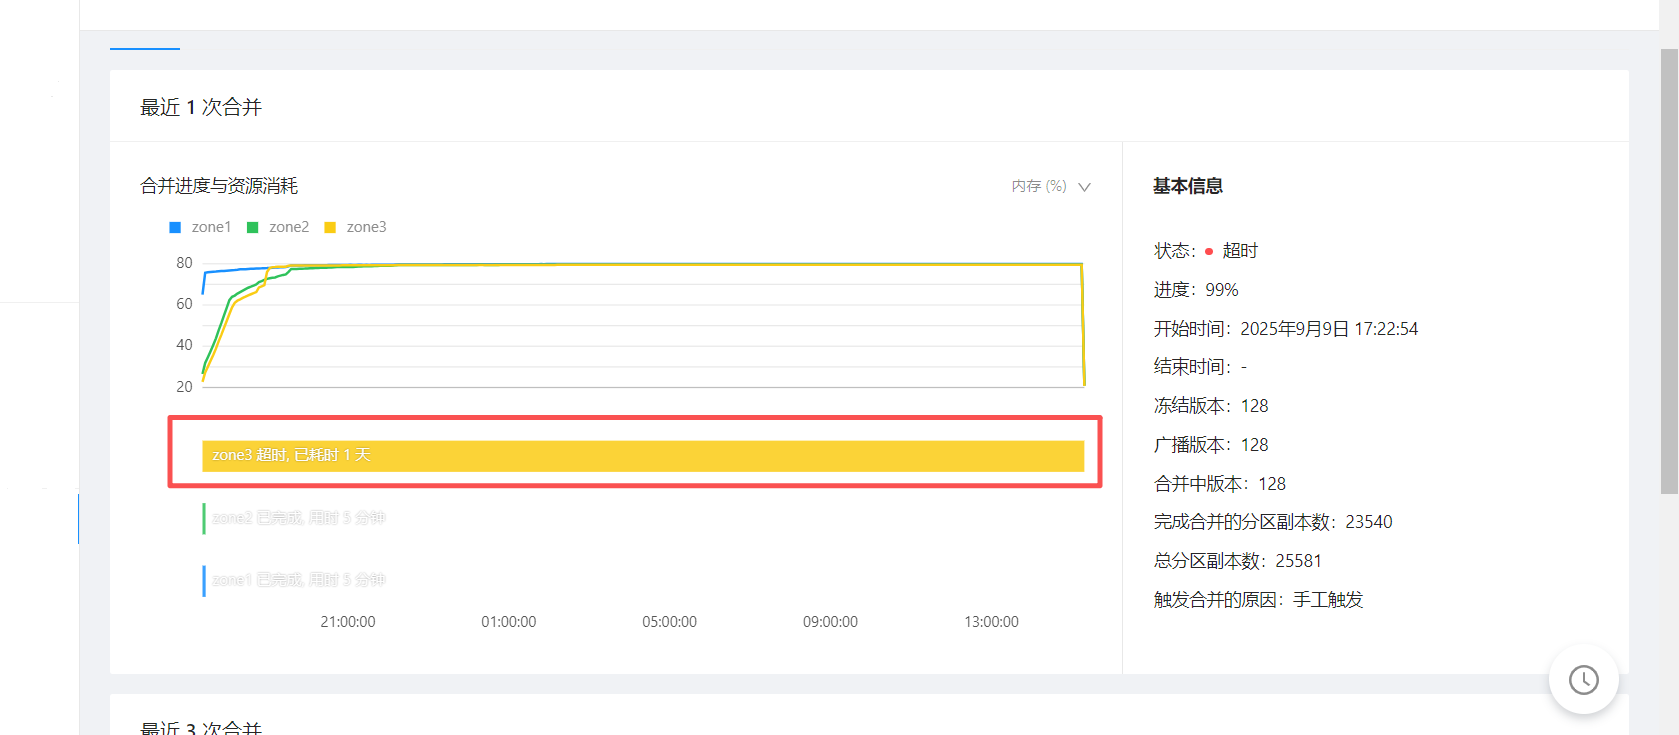Click the 80 y-axis label

[x=184, y=263]
